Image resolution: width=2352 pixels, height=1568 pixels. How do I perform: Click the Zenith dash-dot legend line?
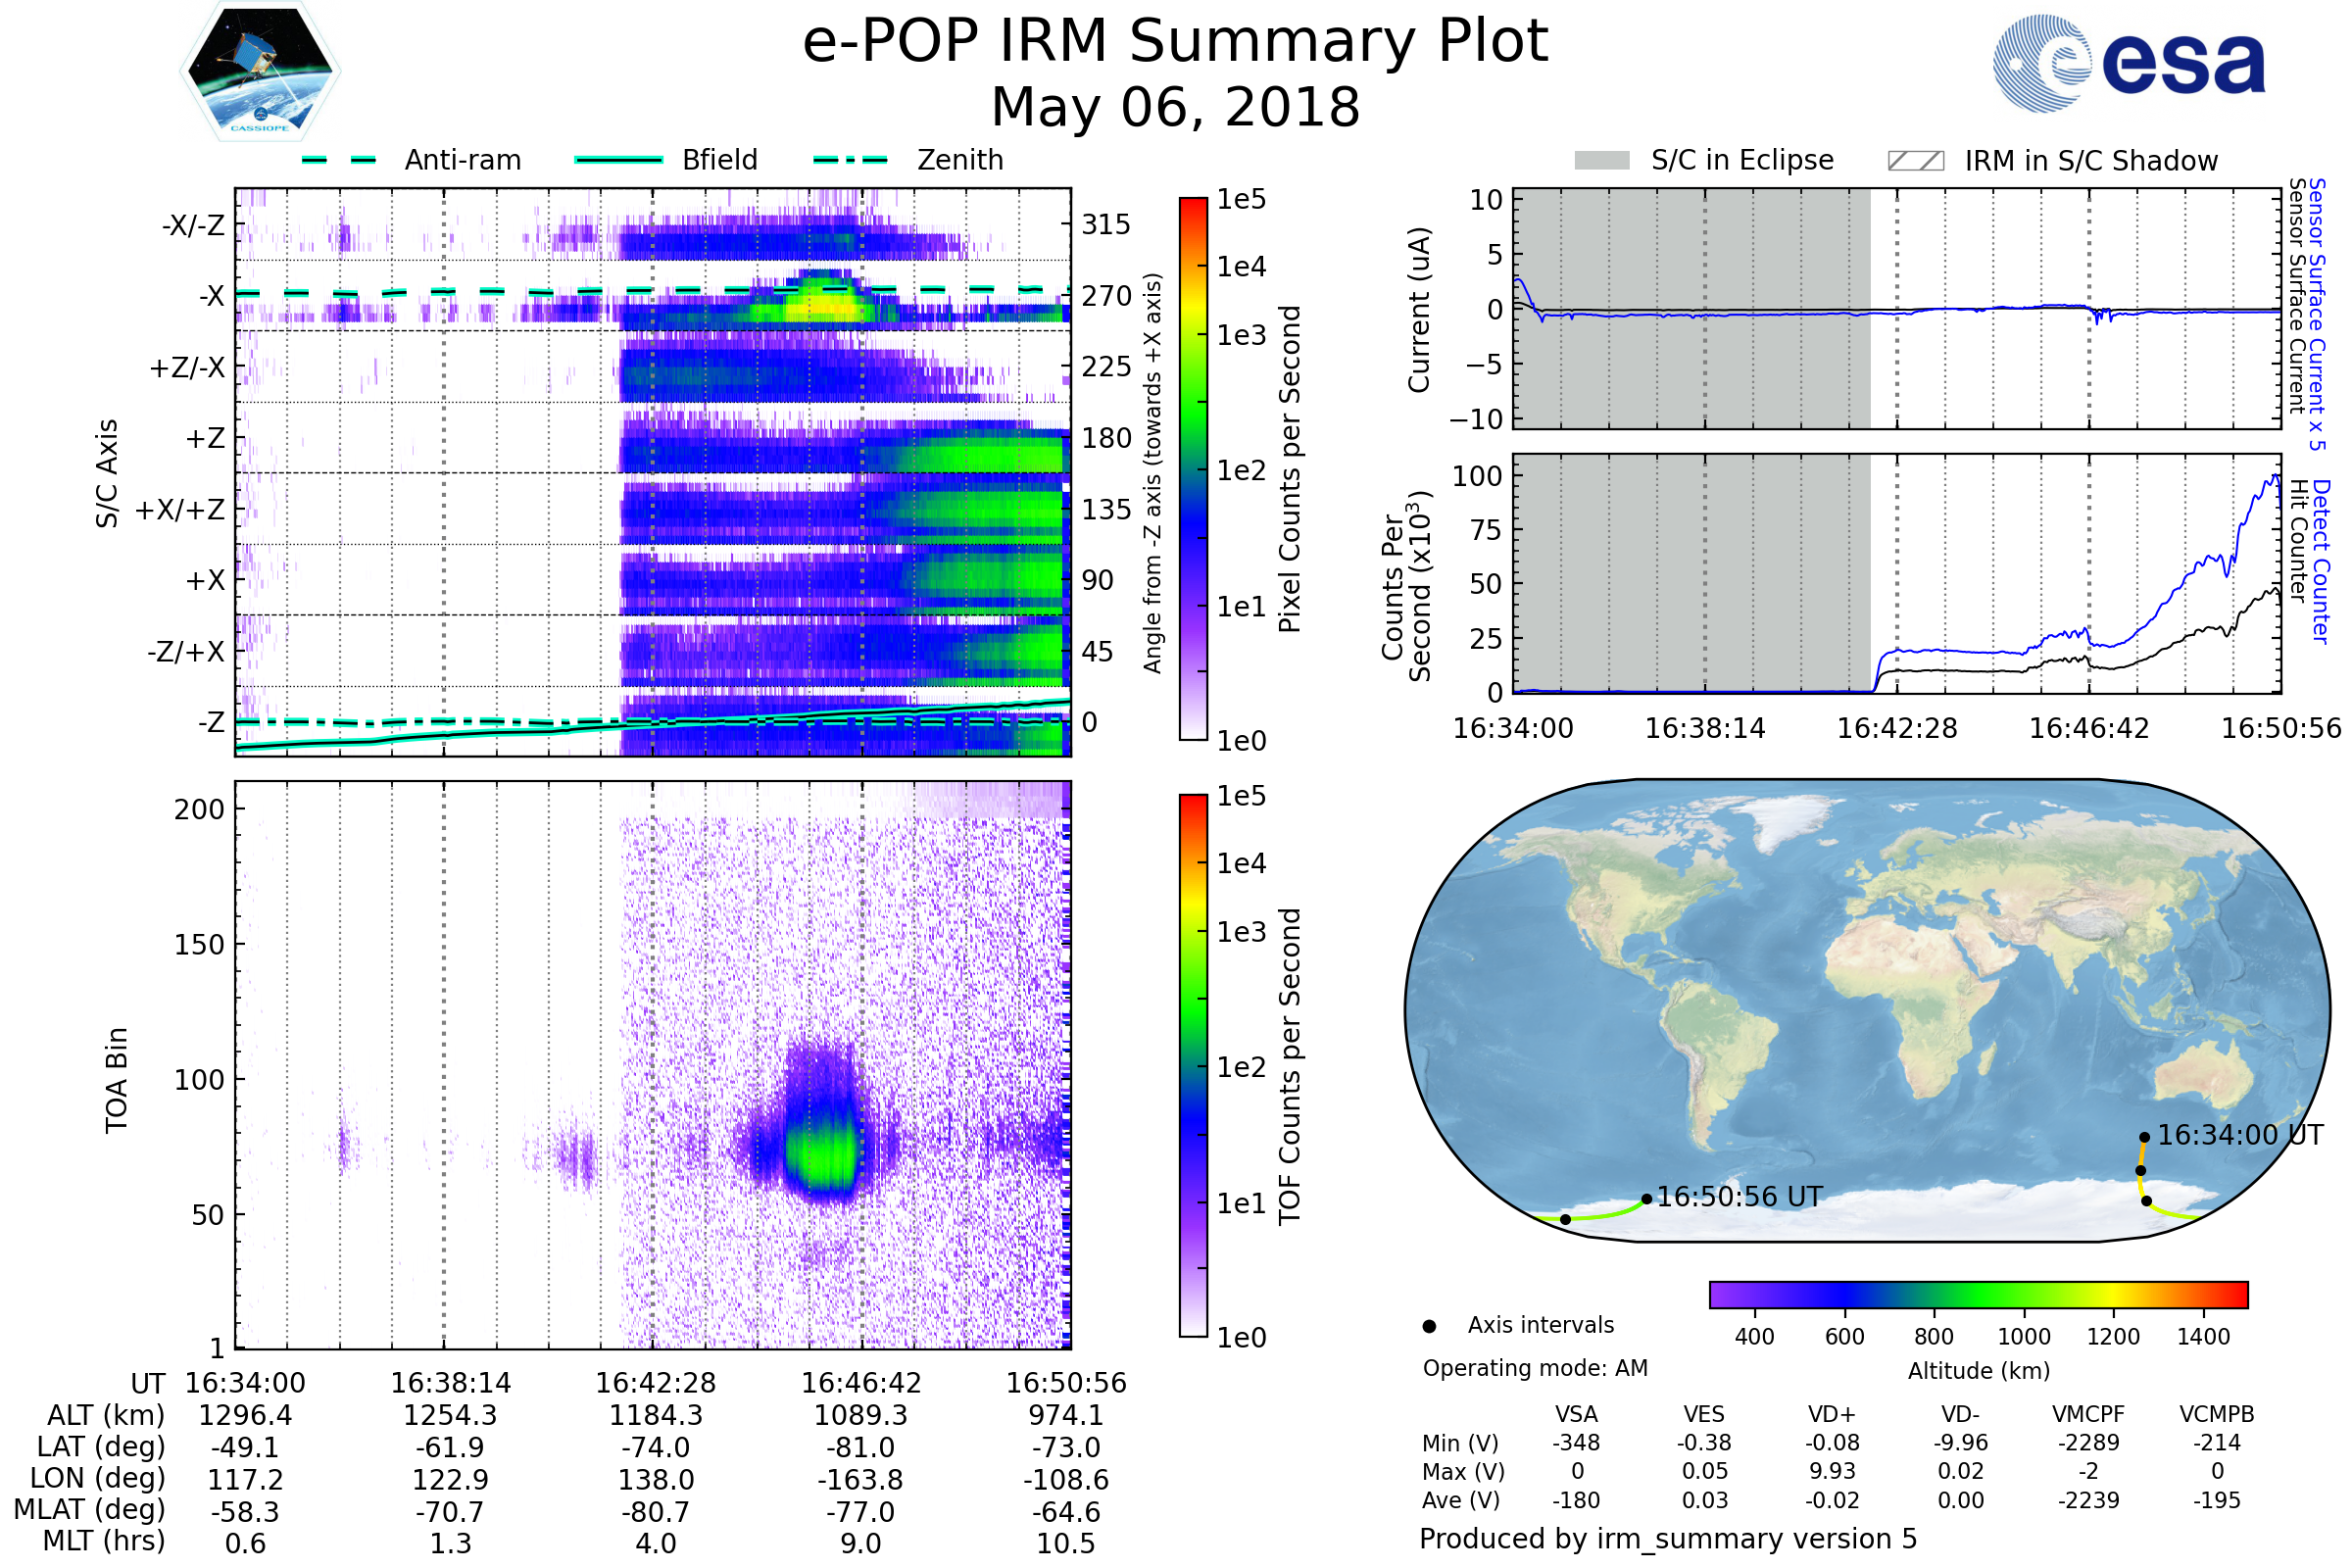(851, 160)
